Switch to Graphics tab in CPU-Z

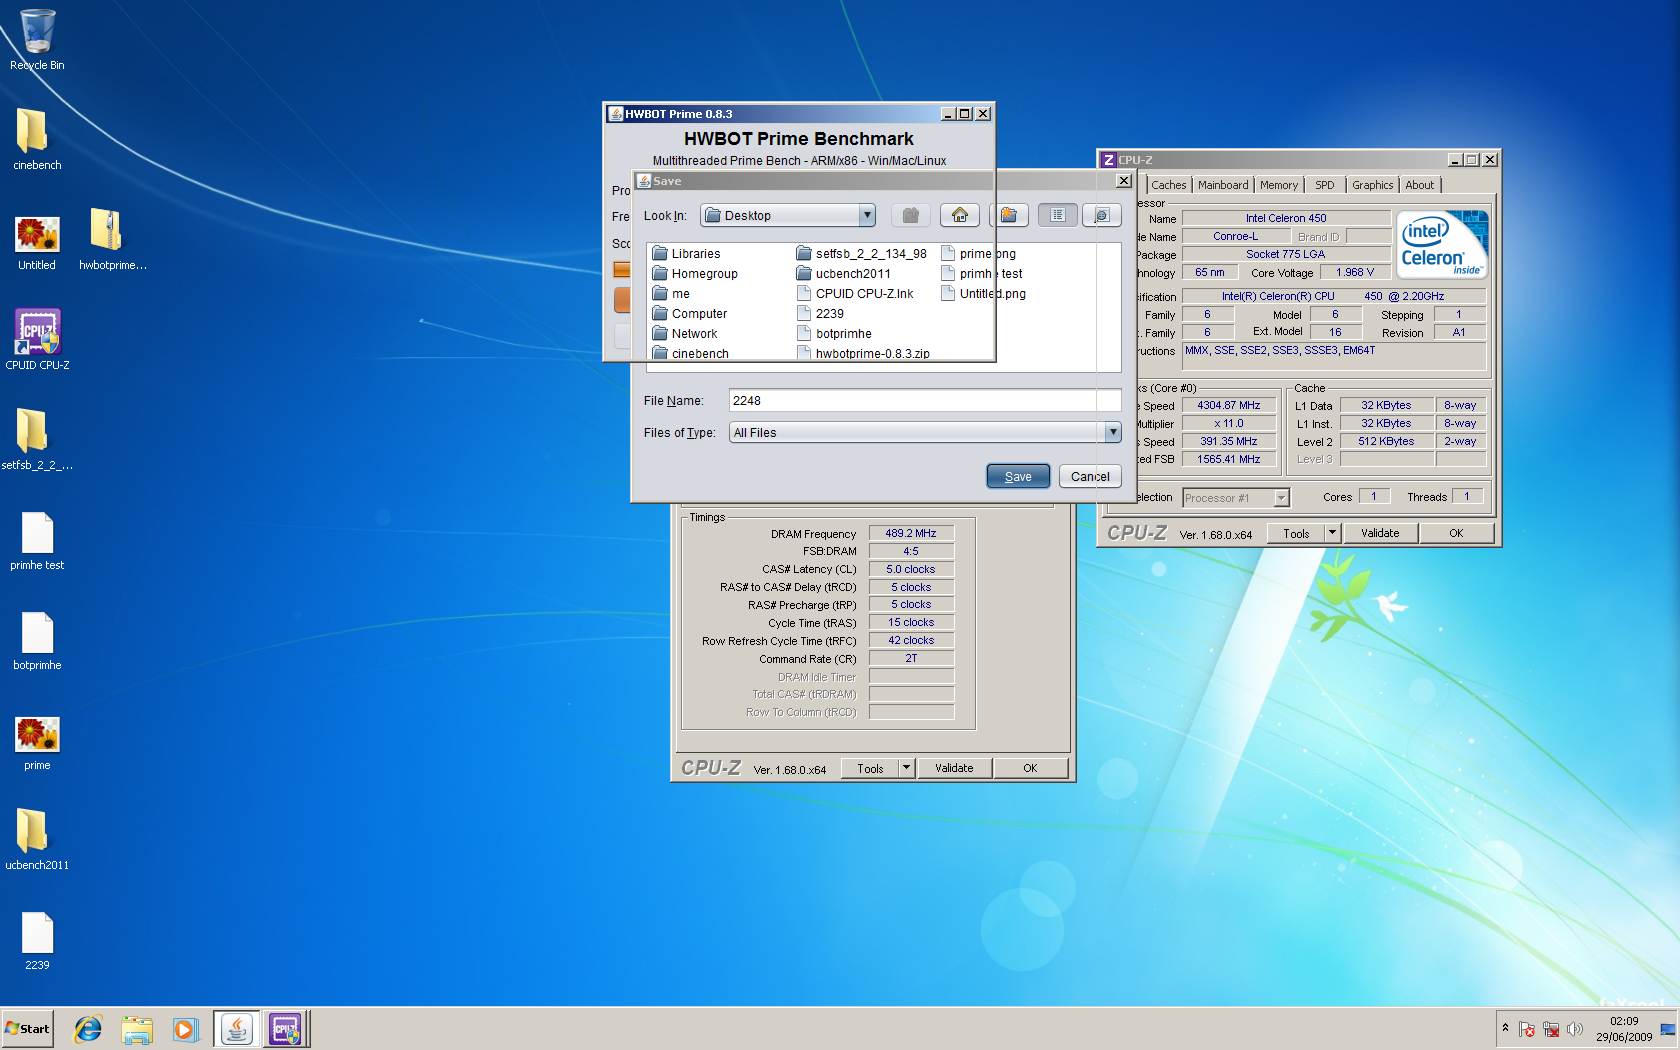pyautogui.click(x=1372, y=185)
